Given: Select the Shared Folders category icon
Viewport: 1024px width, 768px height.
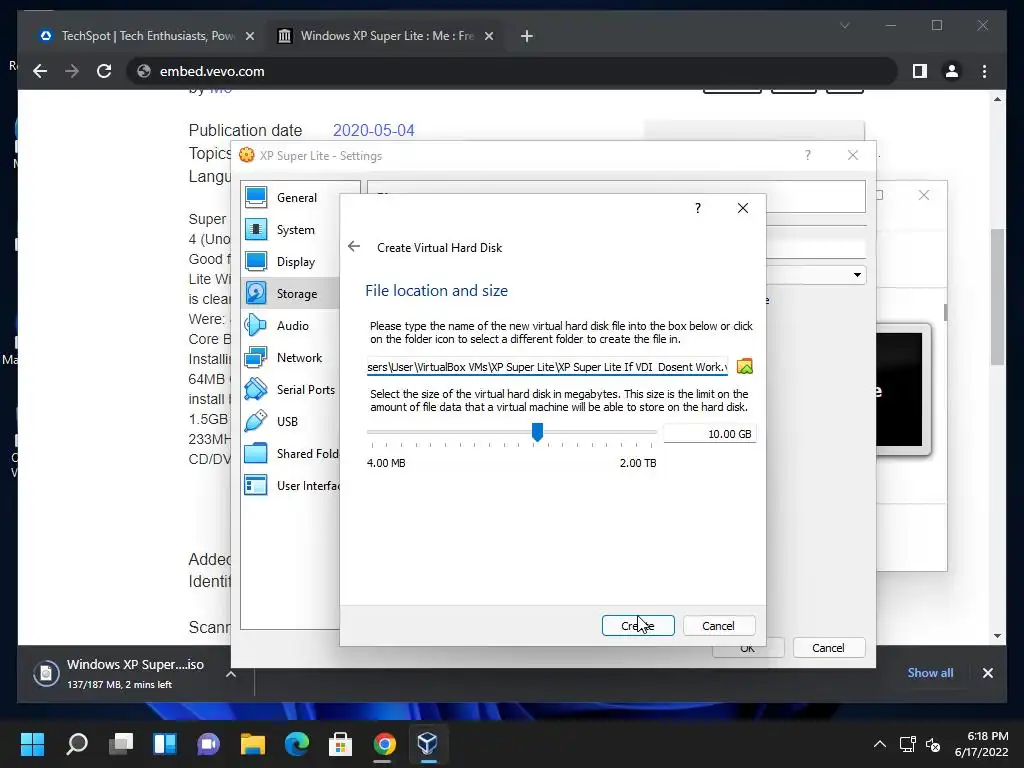Looking at the screenshot, I should click(x=256, y=454).
